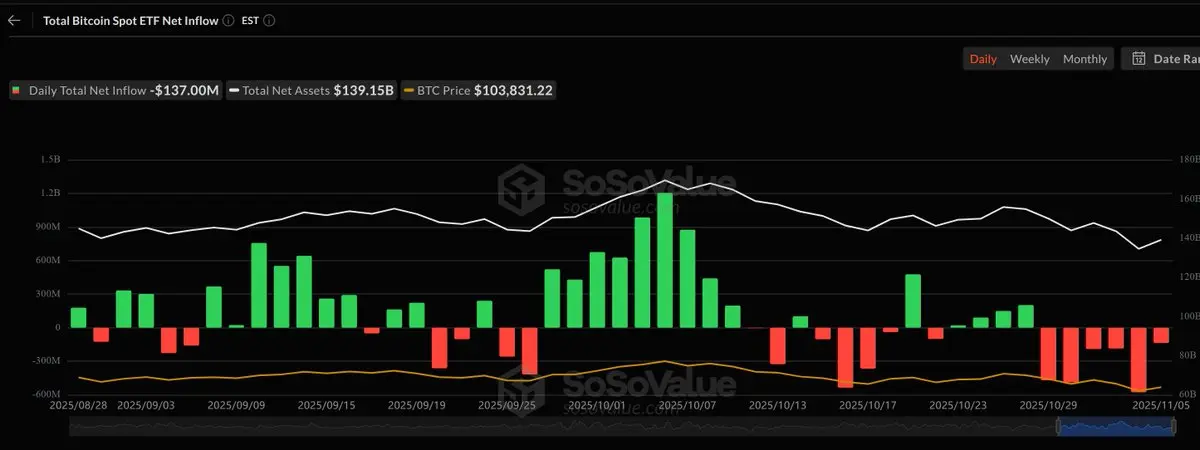The image size is (1200, 450).
Task: Toggle the Daily Total Net Inflow series
Action: [116, 90]
